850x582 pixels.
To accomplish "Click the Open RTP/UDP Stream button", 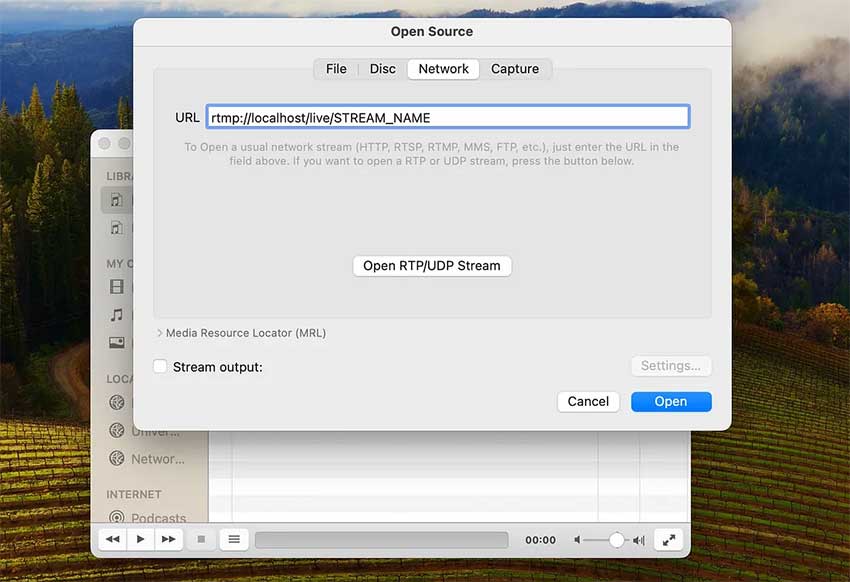I will [x=432, y=266].
